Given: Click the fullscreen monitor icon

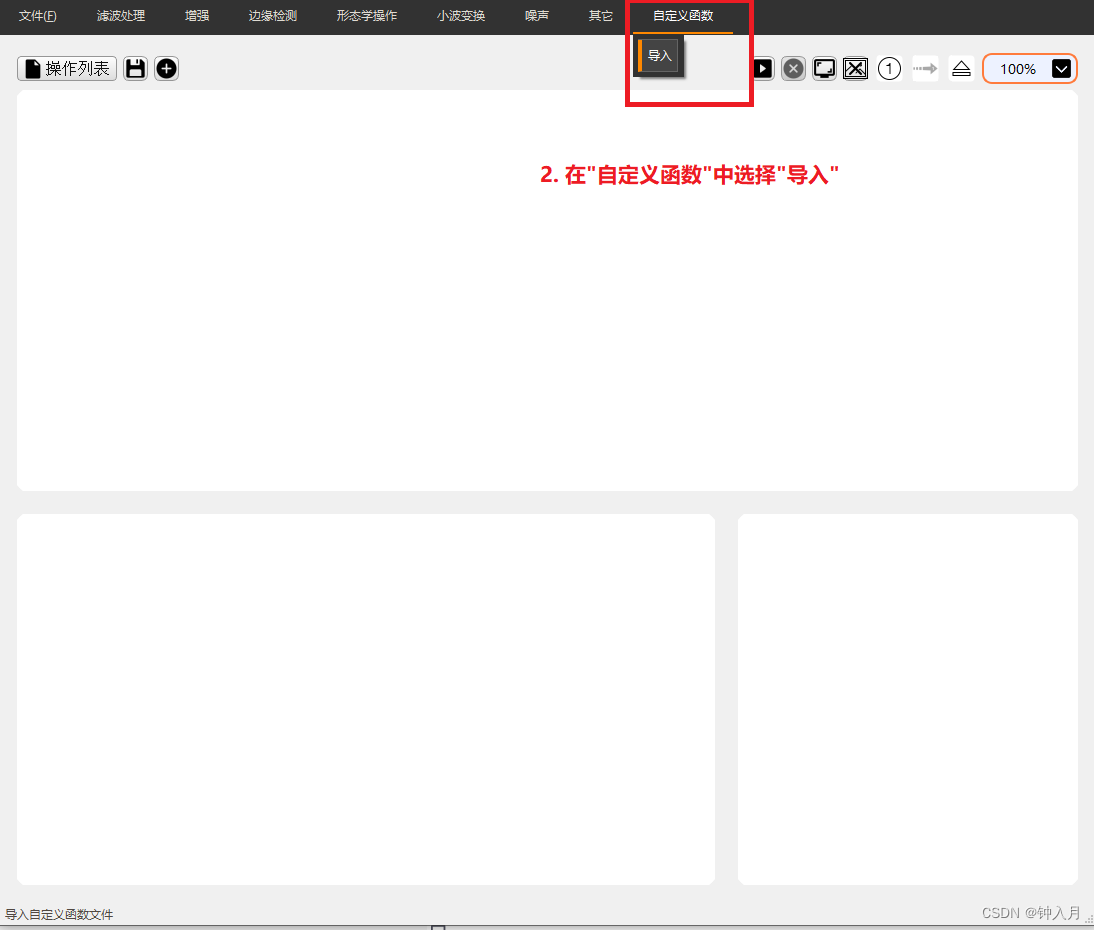Looking at the screenshot, I should tap(824, 68).
